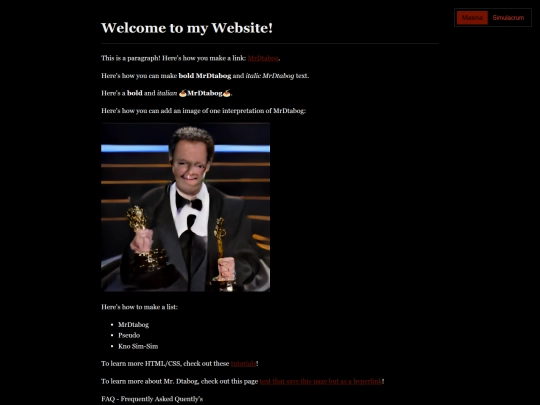Select the Miasma theme button
The height and width of the screenshot is (405, 540).
pos(472,18)
